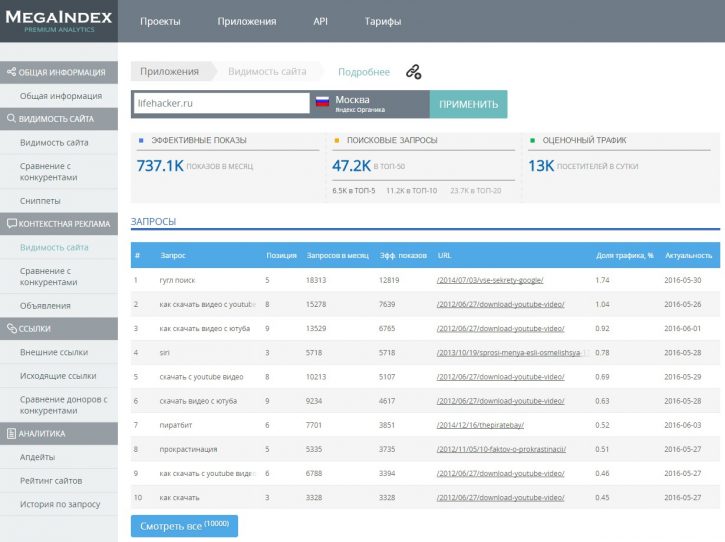
Task: Click the 47.2K in TOP-50 value
Action: pyautogui.click(x=351, y=166)
